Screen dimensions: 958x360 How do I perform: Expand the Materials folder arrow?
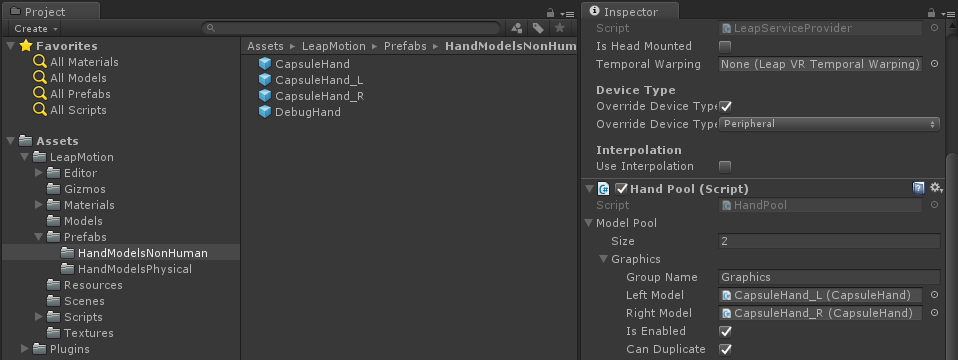pyautogui.click(x=39, y=205)
